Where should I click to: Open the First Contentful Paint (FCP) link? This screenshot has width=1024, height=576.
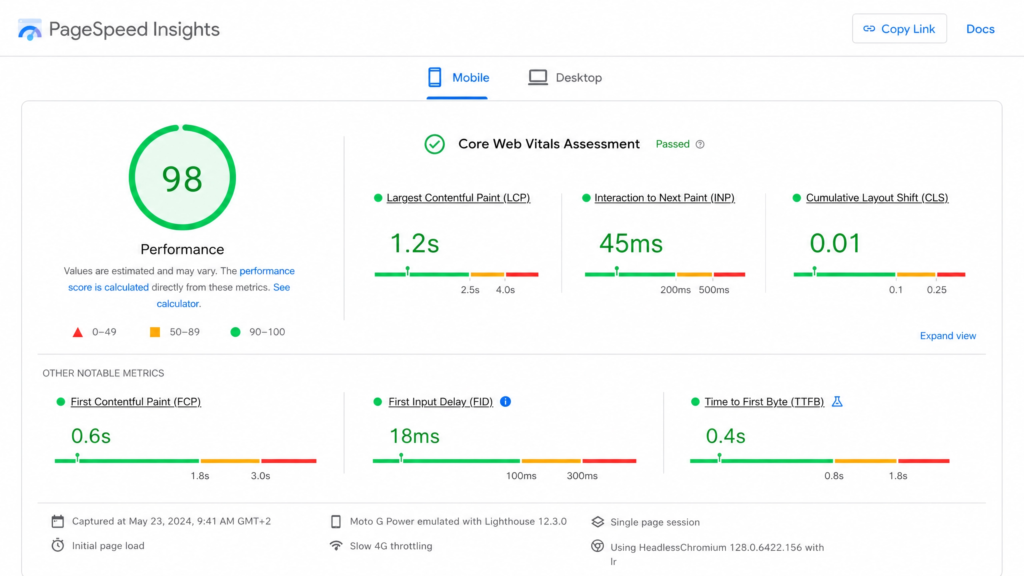pos(135,402)
